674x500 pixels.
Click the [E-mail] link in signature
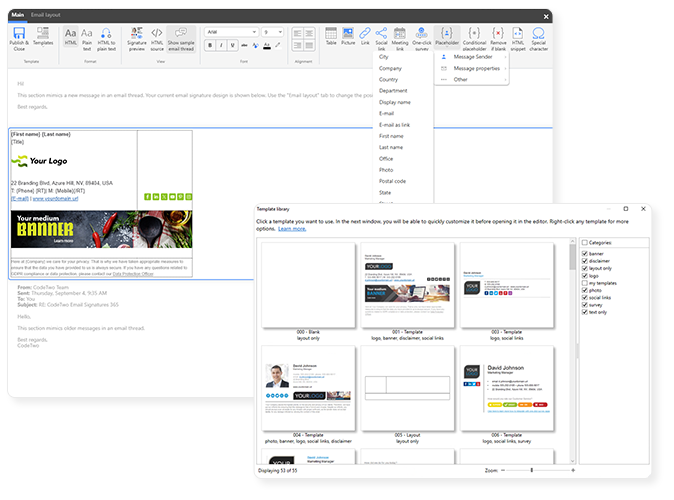pyautogui.click(x=20, y=199)
